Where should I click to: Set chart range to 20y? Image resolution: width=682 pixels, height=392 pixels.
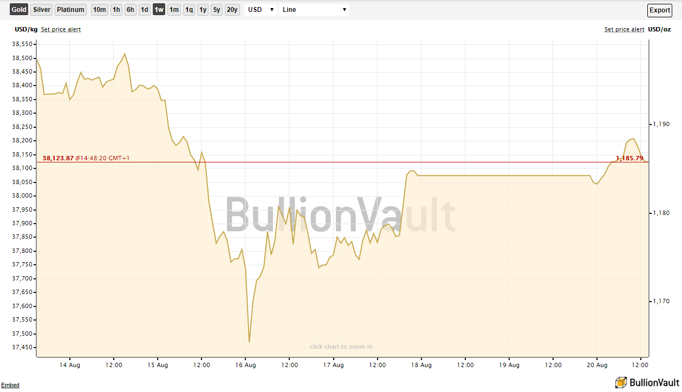[232, 10]
